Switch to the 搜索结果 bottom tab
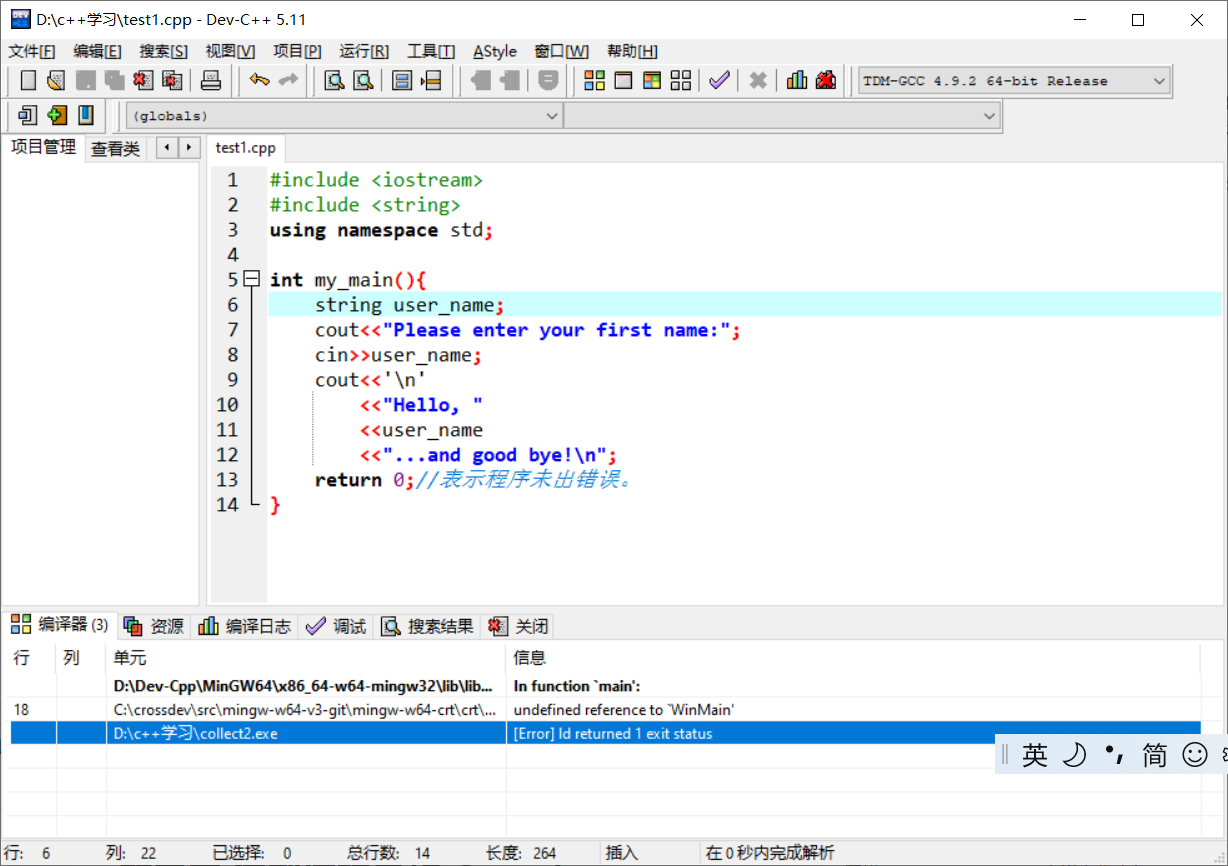The image size is (1228, 866). (427, 627)
